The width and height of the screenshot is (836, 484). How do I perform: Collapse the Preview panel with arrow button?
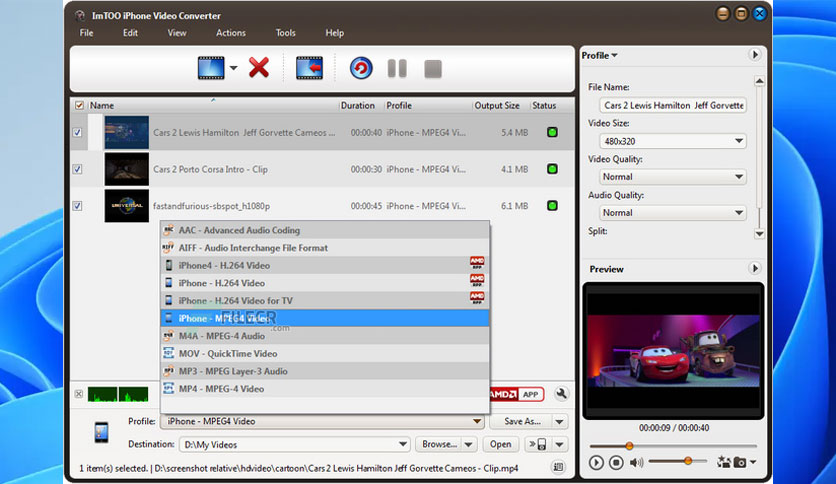(x=754, y=269)
